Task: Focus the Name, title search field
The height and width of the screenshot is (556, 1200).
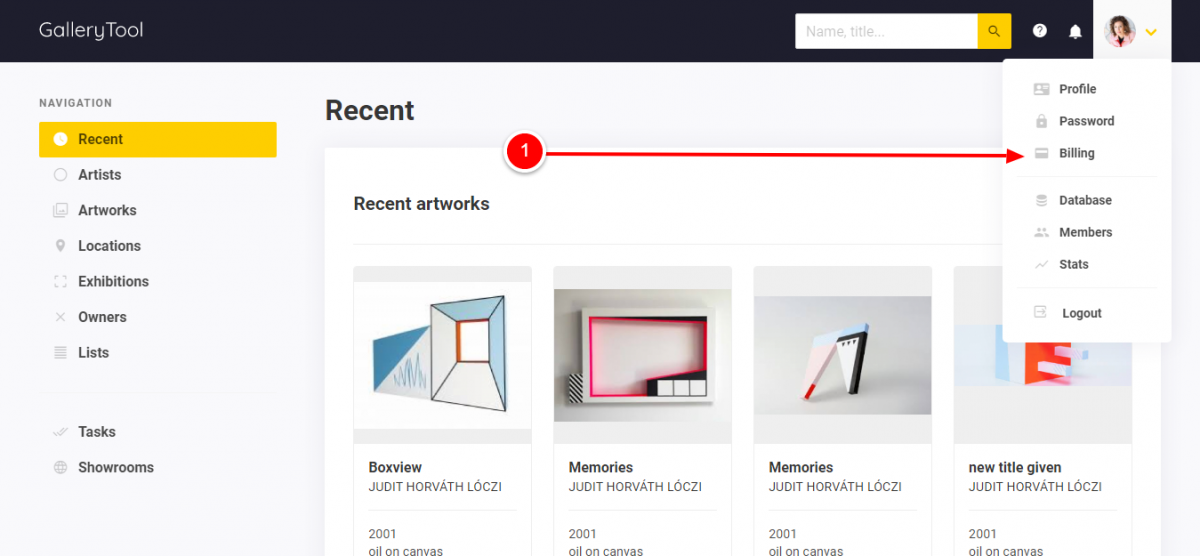Action: click(x=886, y=31)
